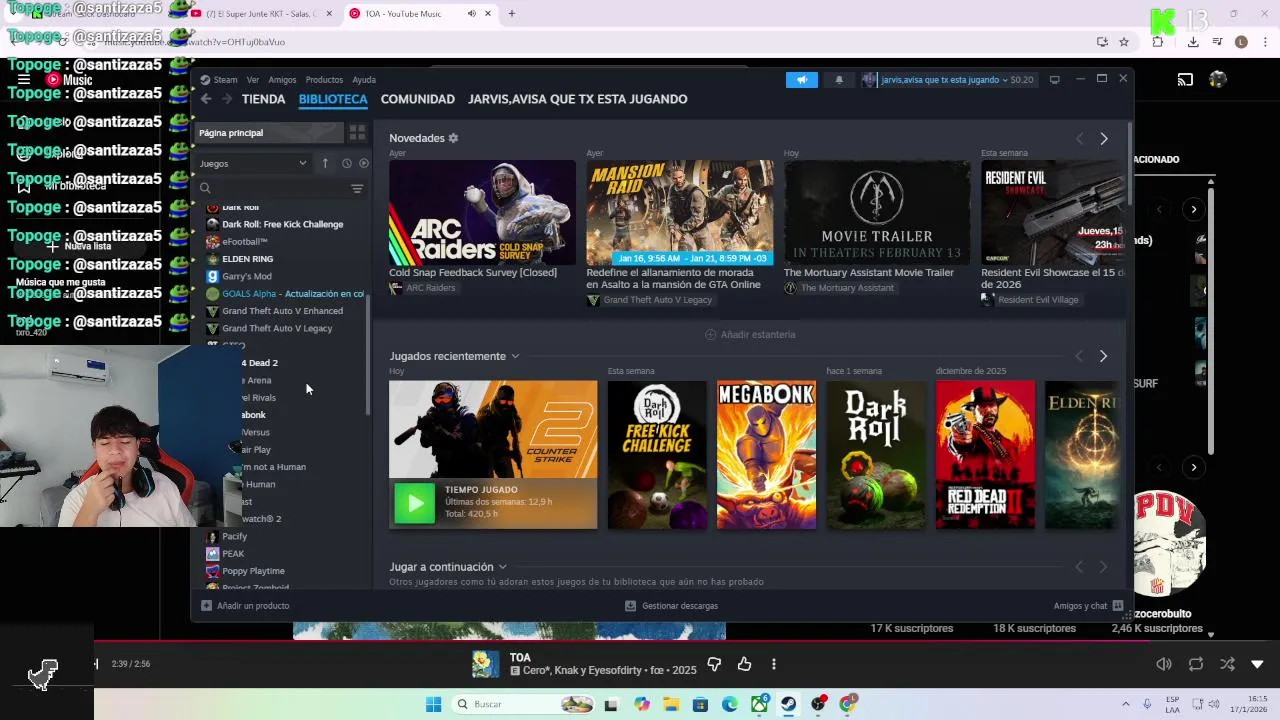Open the Ver menu
1280x720 pixels.
[253, 80]
